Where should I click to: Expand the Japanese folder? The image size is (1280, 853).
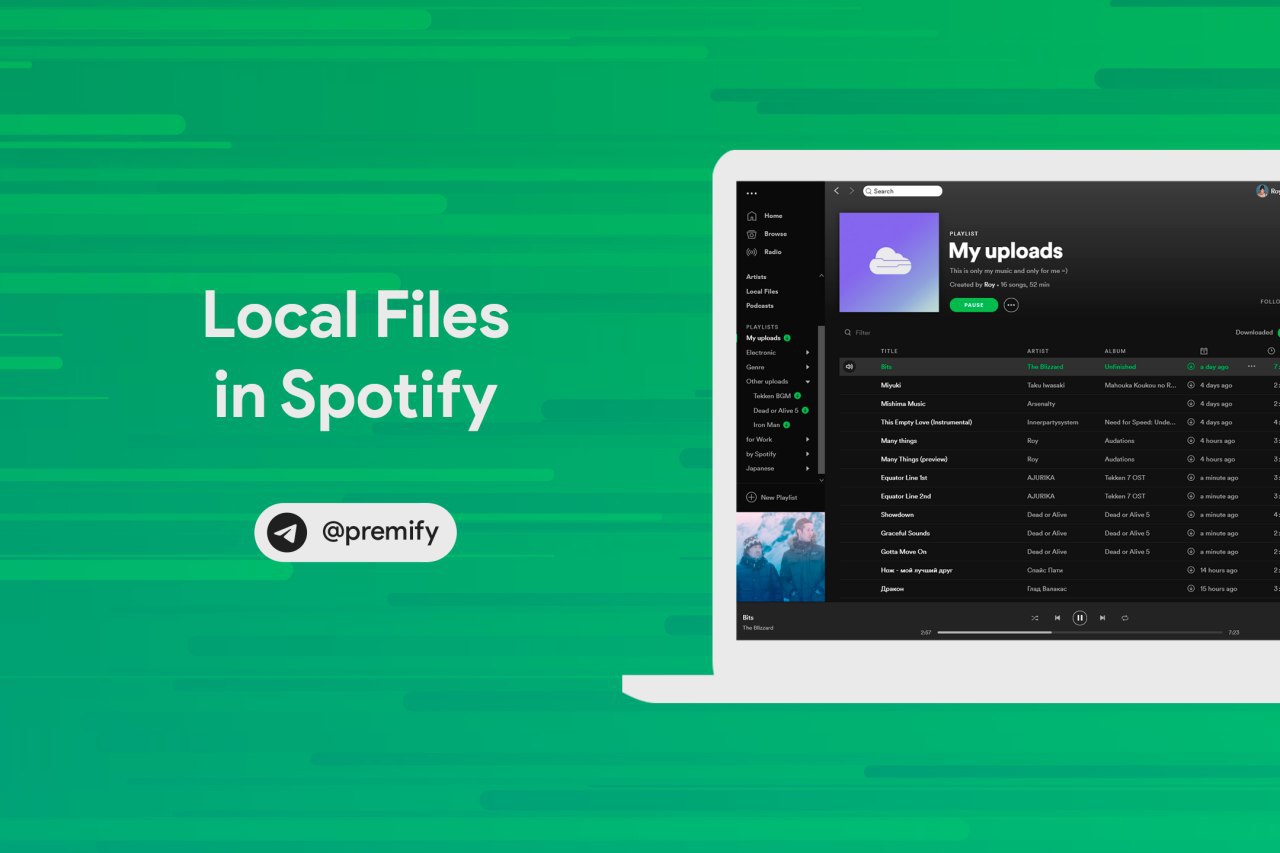(x=808, y=469)
